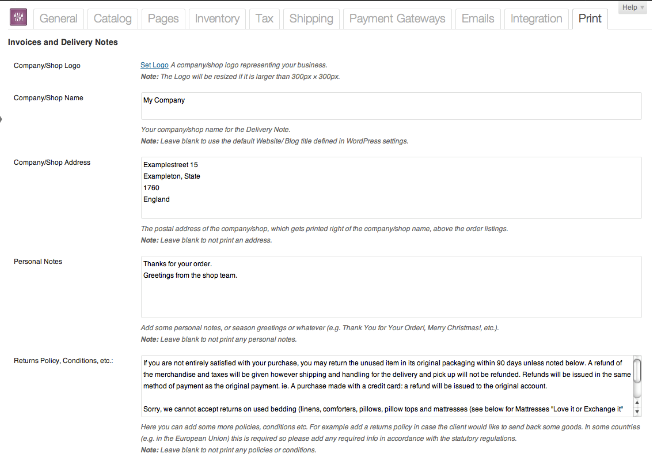Click the 'Exampleton, State' address line
Viewport: 652px width, 461px height.
coord(172,176)
